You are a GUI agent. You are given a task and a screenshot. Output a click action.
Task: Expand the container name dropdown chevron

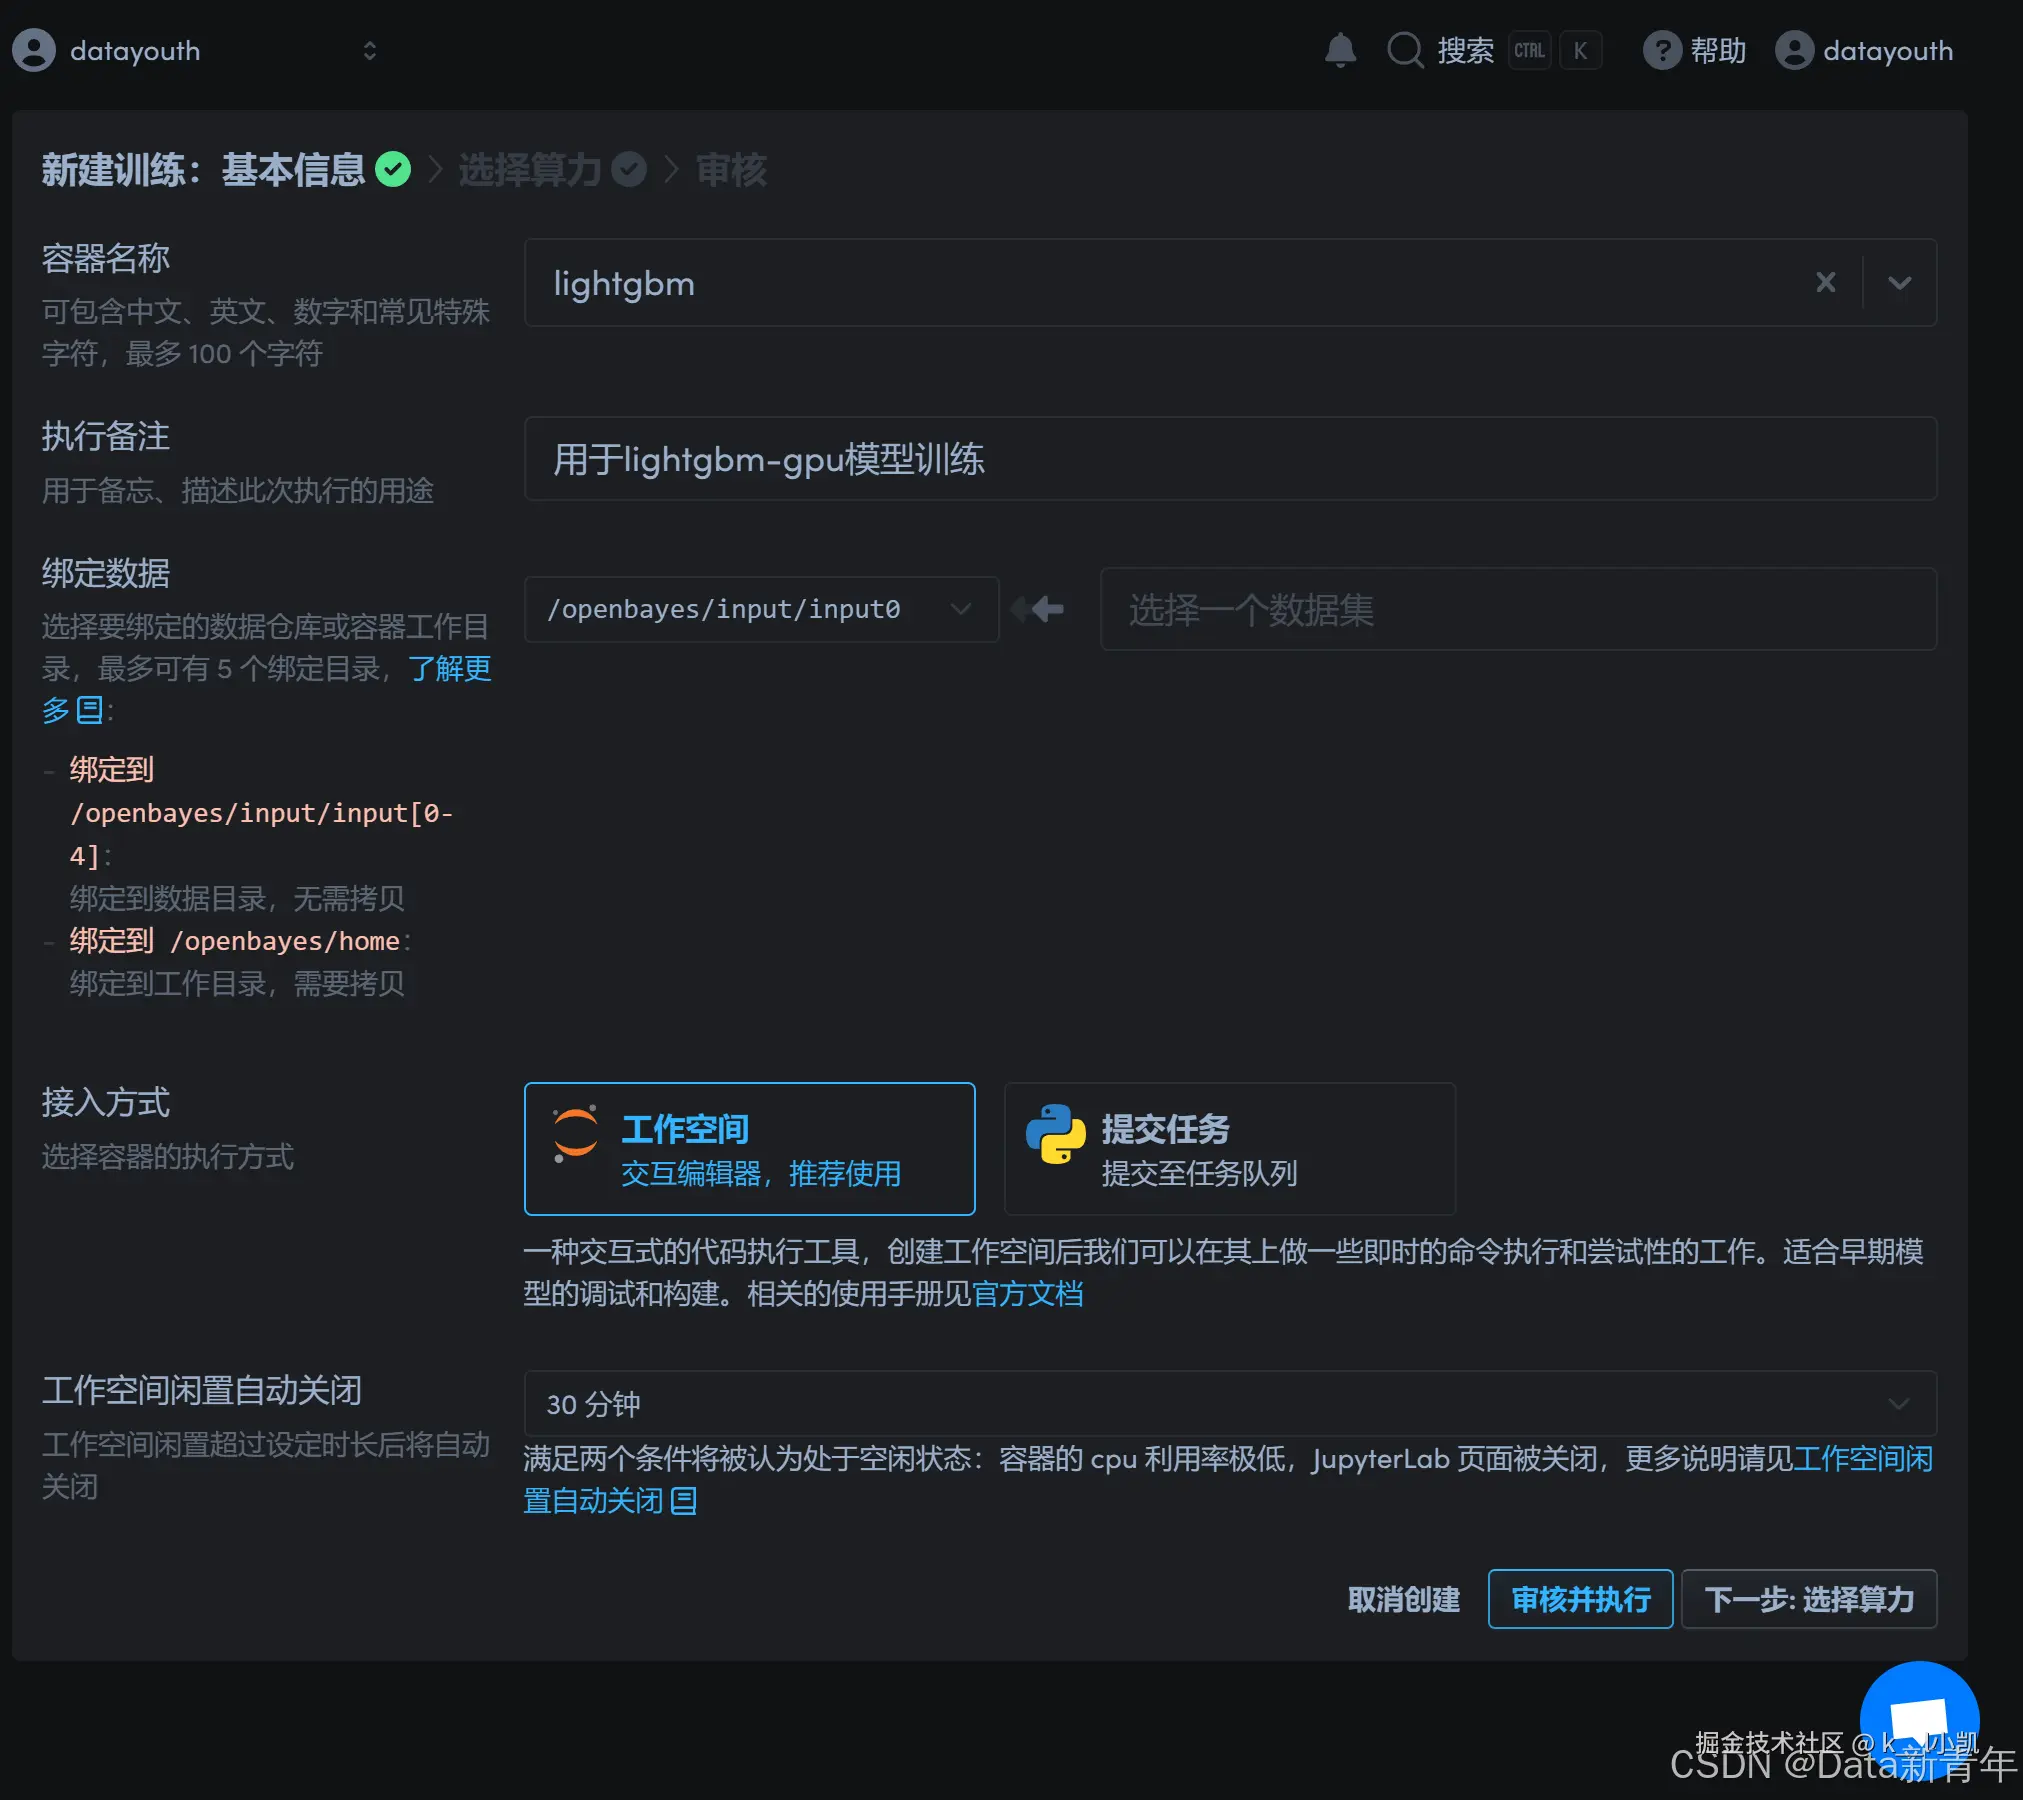[x=1899, y=283]
